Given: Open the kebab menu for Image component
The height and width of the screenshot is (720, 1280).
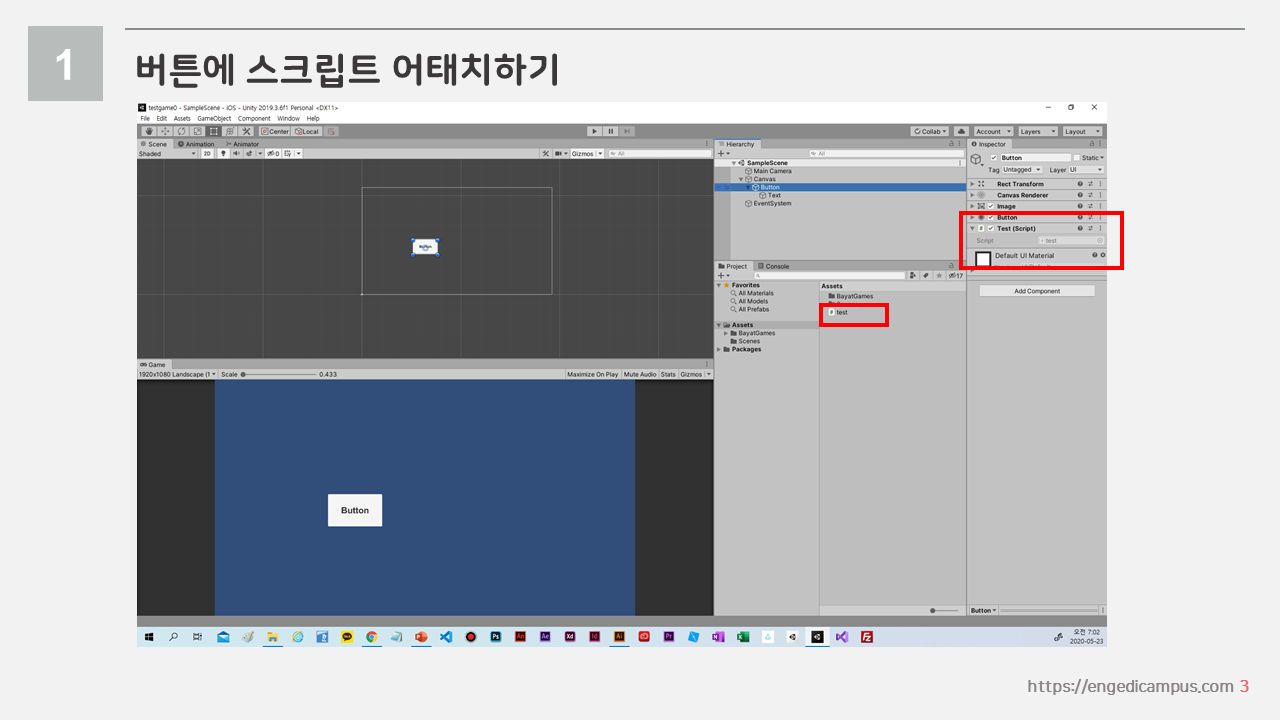Looking at the screenshot, I should point(1100,206).
